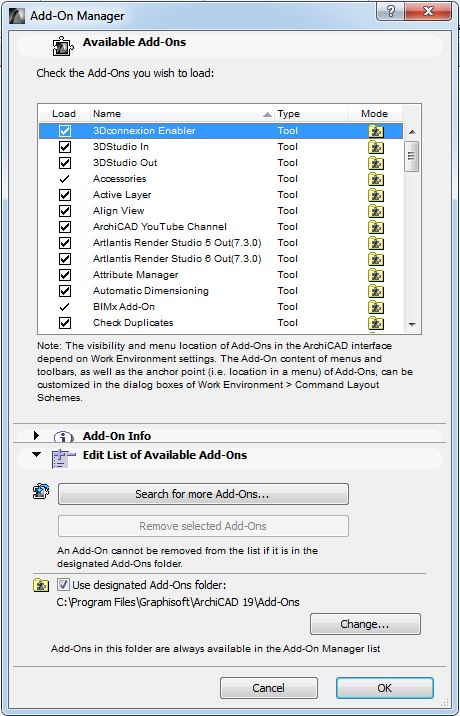Select the Attribute Manager add-on name
The image size is (460, 716).
[136, 274]
